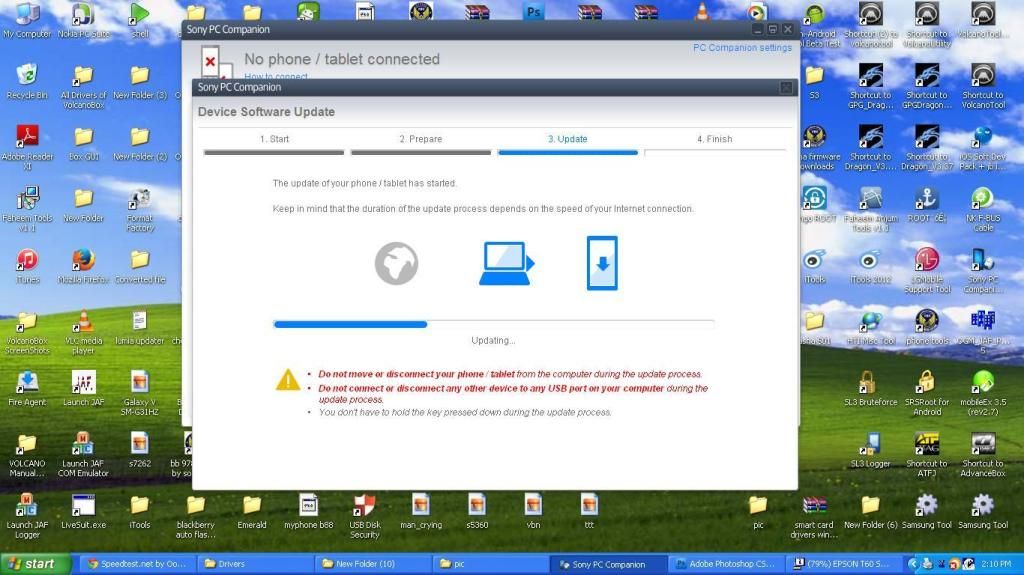Open Adobe Reader XI desktop icon
This screenshot has width=1024, height=575.
coord(27,148)
